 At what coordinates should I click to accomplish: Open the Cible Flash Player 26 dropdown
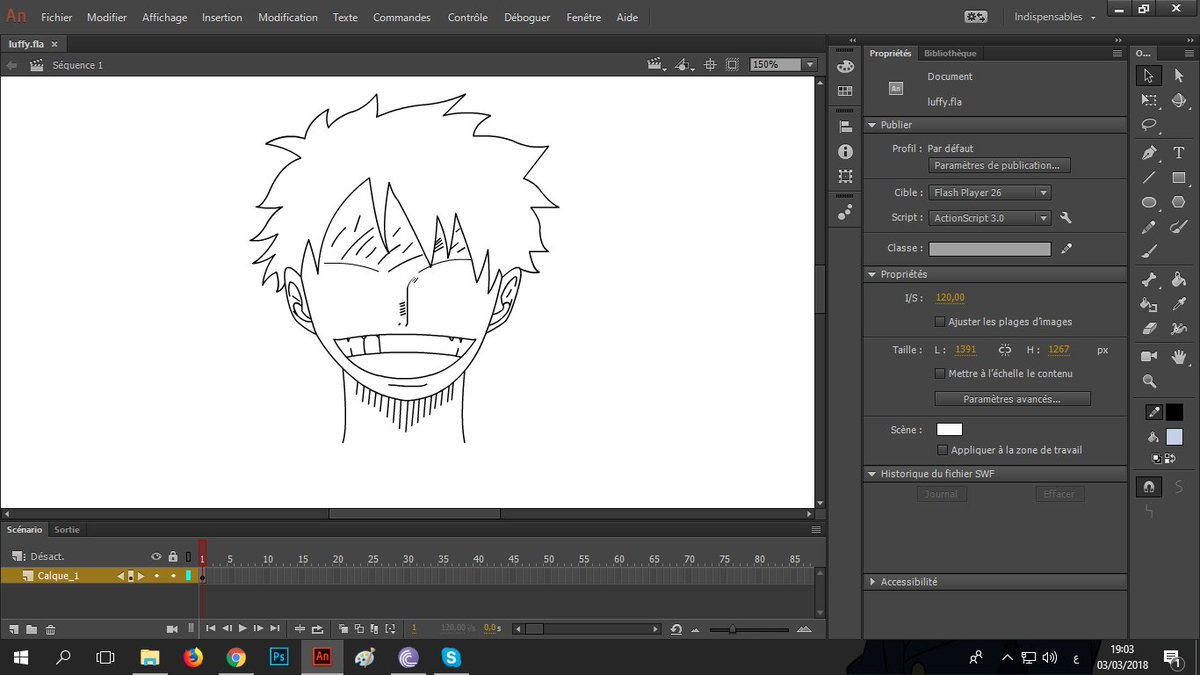989,192
